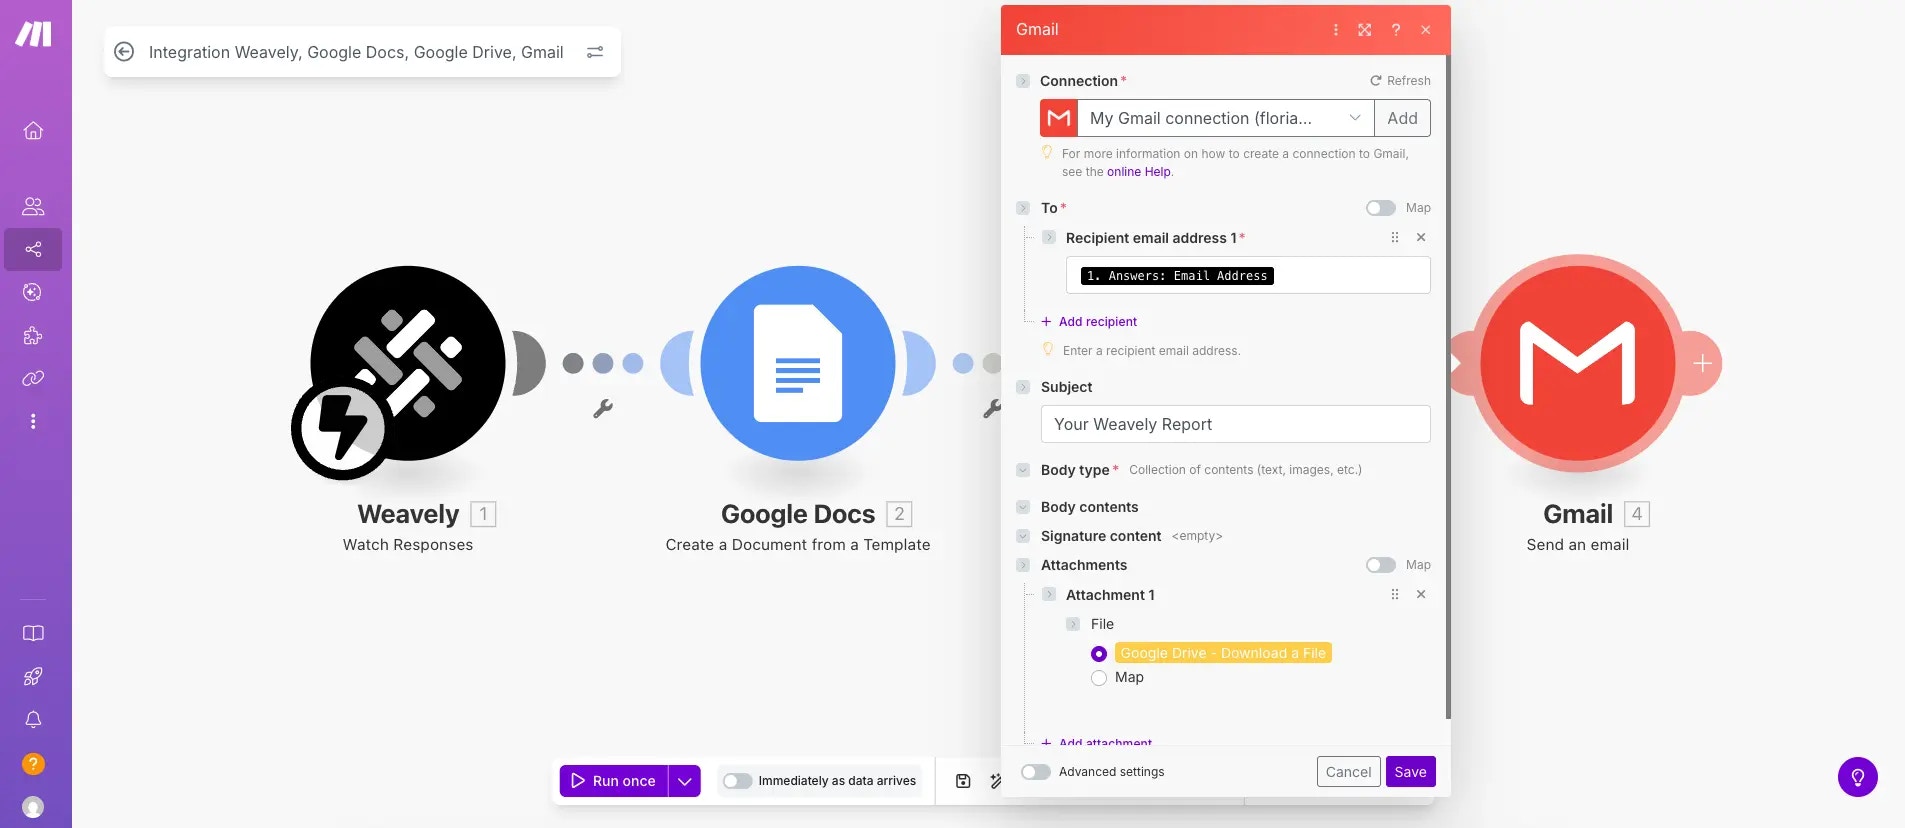The height and width of the screenshot is (828, 1905).
Task: Remove Recipient email address 1
Action: [x=1421, y=237]
